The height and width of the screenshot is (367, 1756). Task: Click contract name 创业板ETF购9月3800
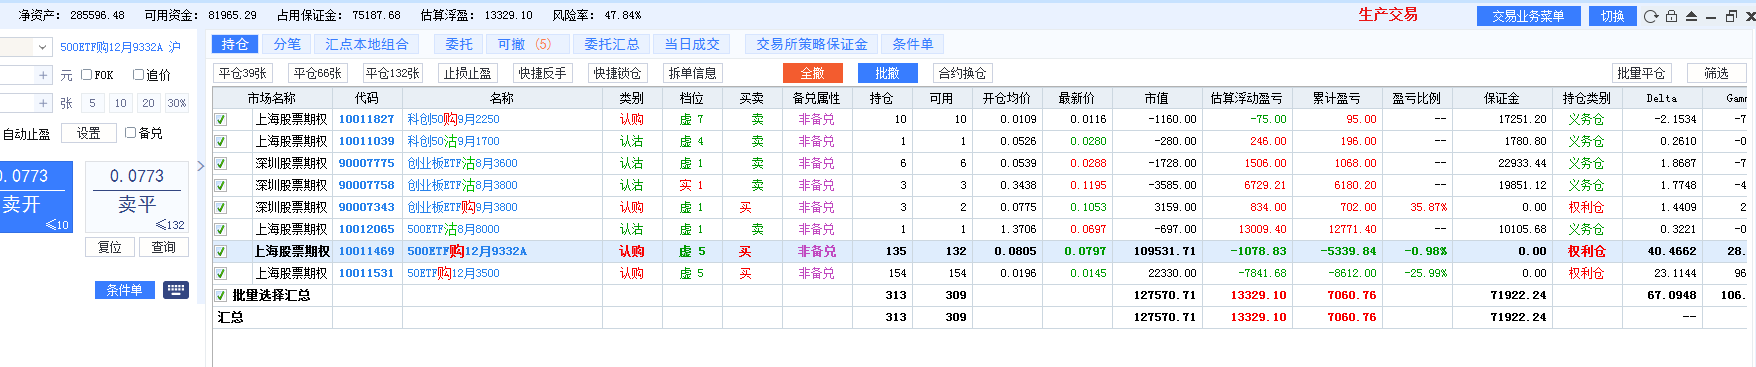tap(462, 207)
